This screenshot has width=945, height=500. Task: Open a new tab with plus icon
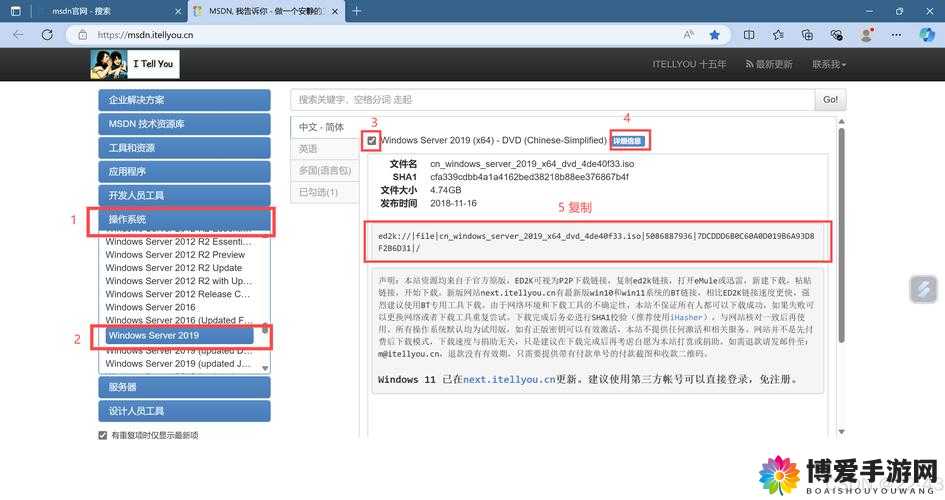(356, 11)
